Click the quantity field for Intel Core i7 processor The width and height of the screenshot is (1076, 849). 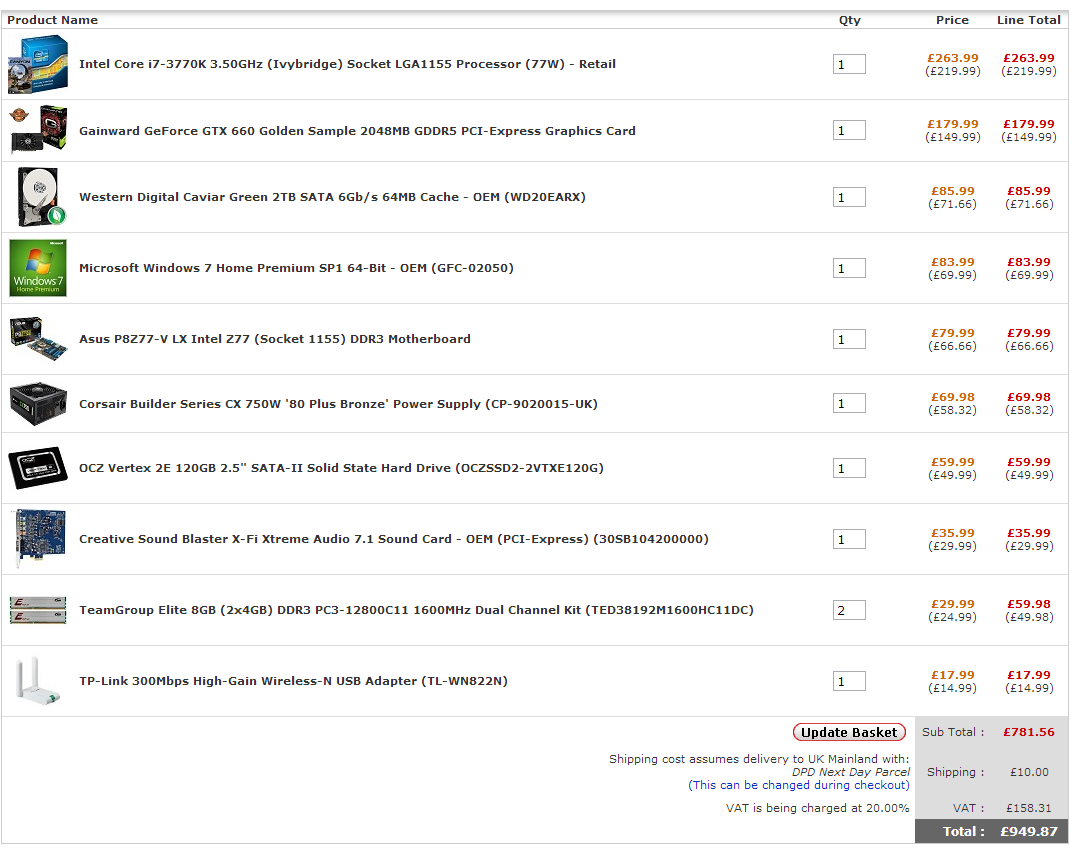[x=849, y=65]
